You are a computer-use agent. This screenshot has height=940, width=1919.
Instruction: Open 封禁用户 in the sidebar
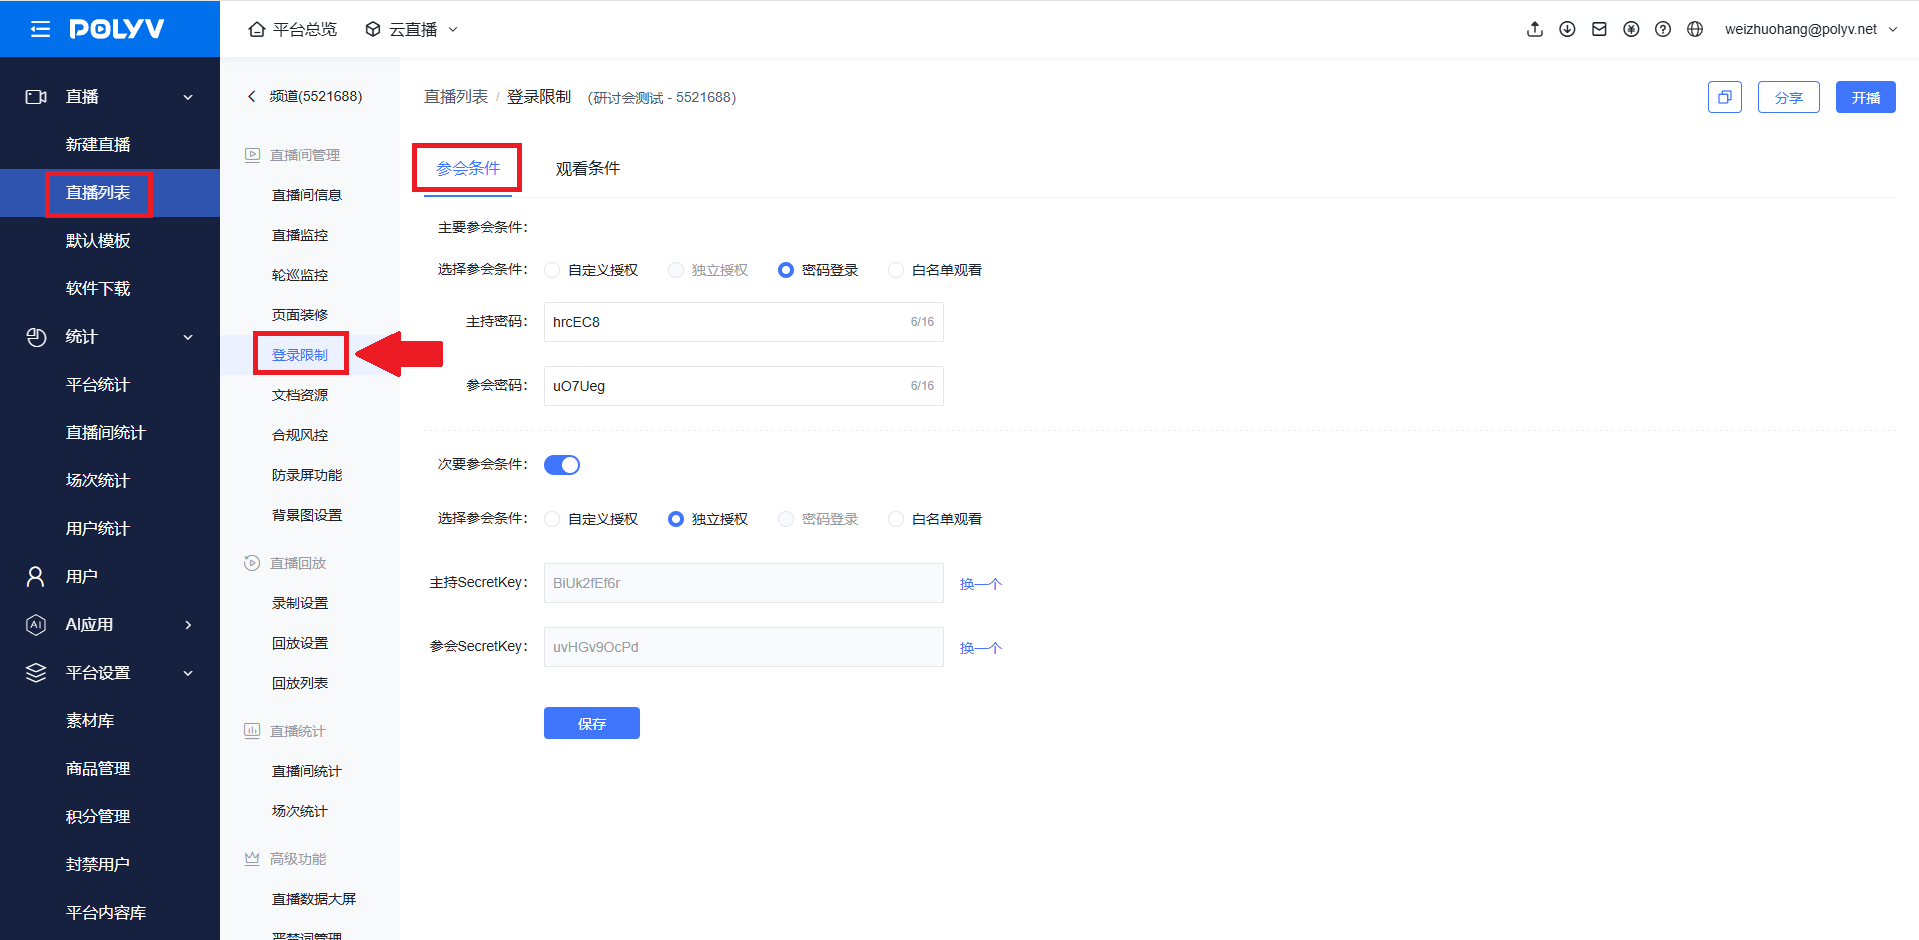[x=98, y=865]
